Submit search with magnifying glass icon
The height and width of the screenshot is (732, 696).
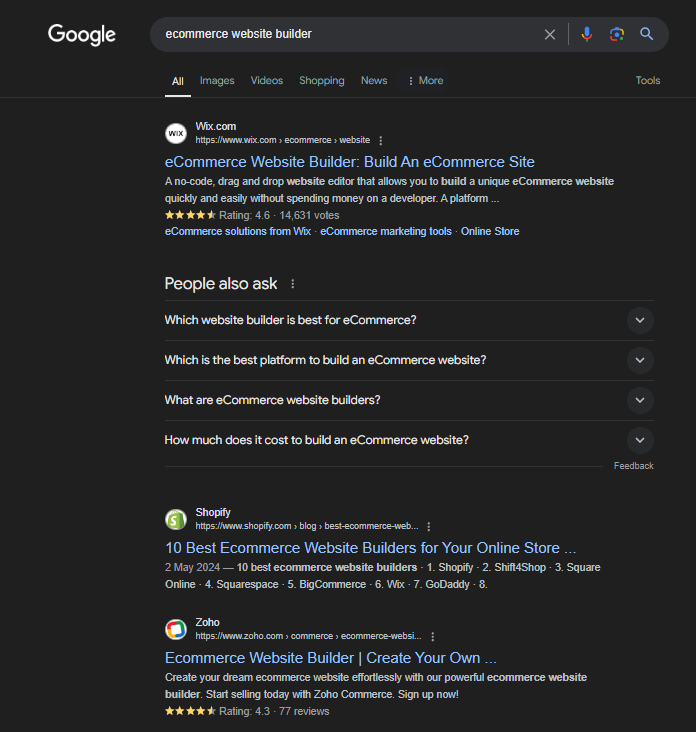647,34
